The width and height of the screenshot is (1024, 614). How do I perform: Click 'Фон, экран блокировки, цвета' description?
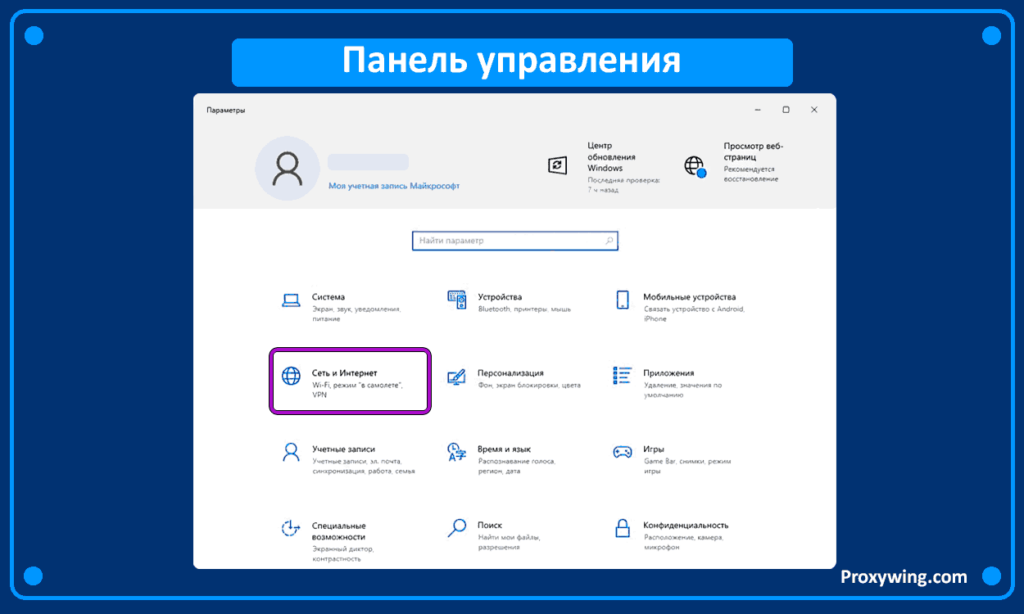(x=529, y=385)
